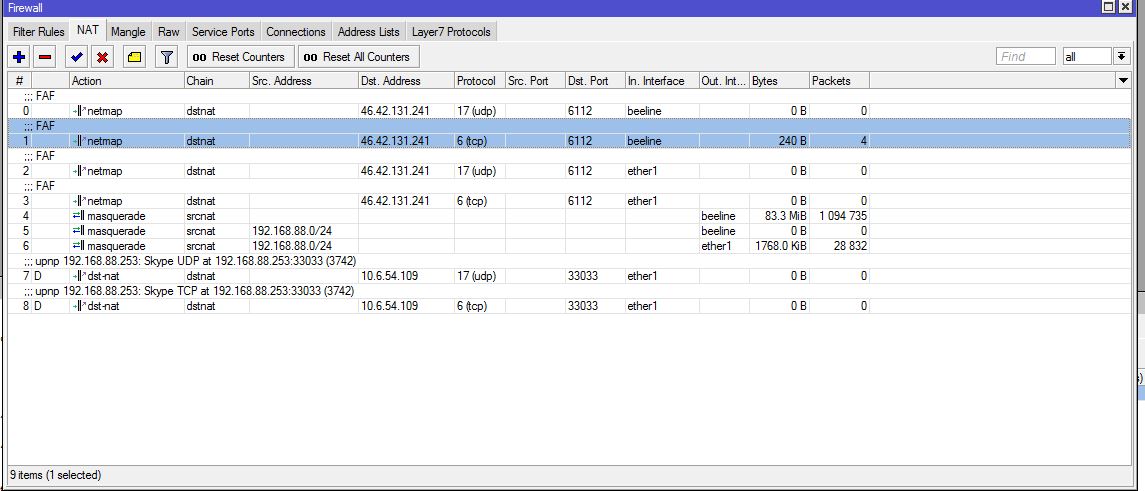1145x491 pixels.
Task: Select the NAT tab
Action: (88, 31)
